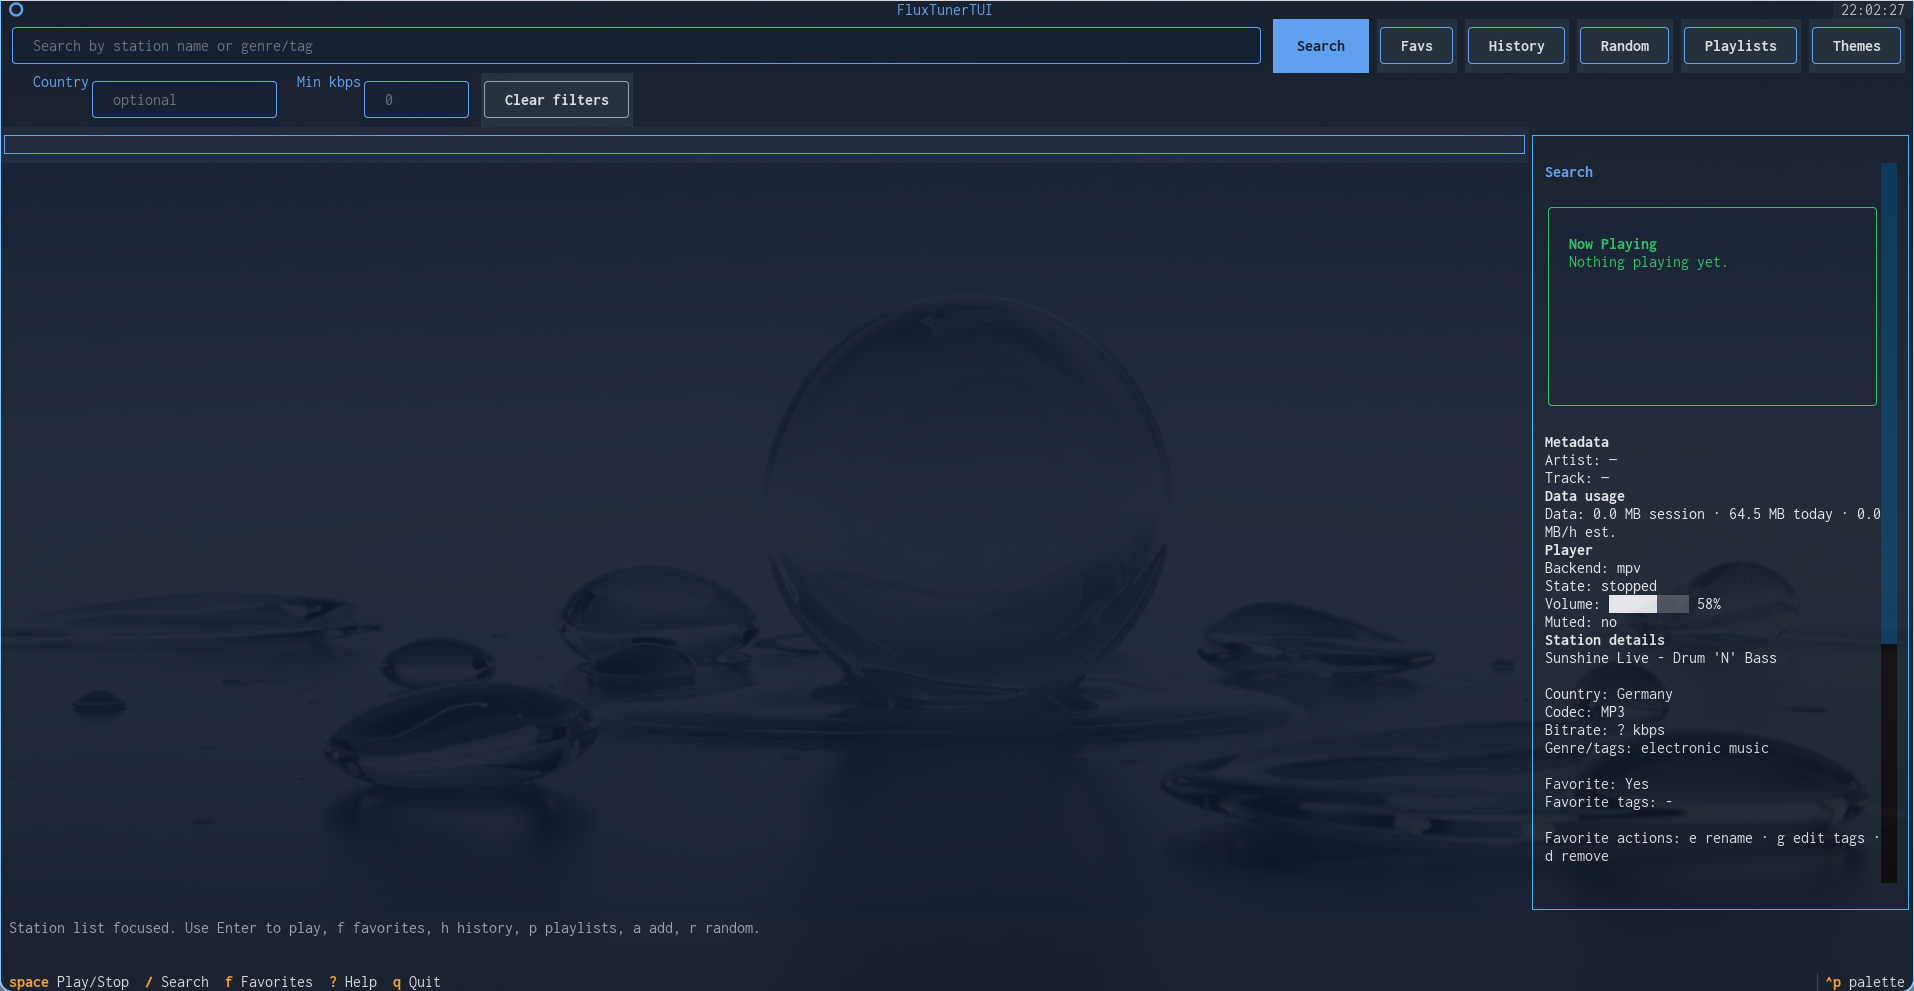The height and width of the screenshot is (991, 1914).
Task: Click the 'Country' filter label
Action: coord(60,82)
